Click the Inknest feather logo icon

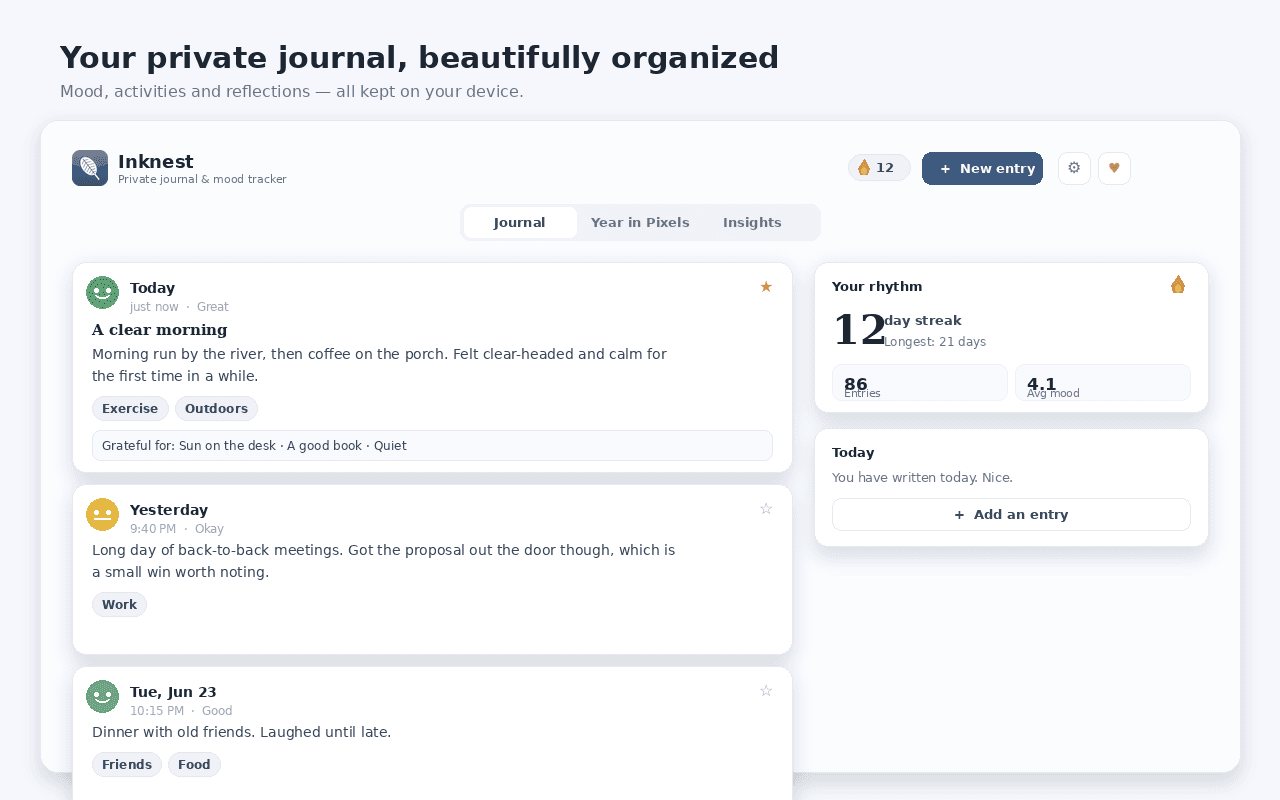point(90,168)
